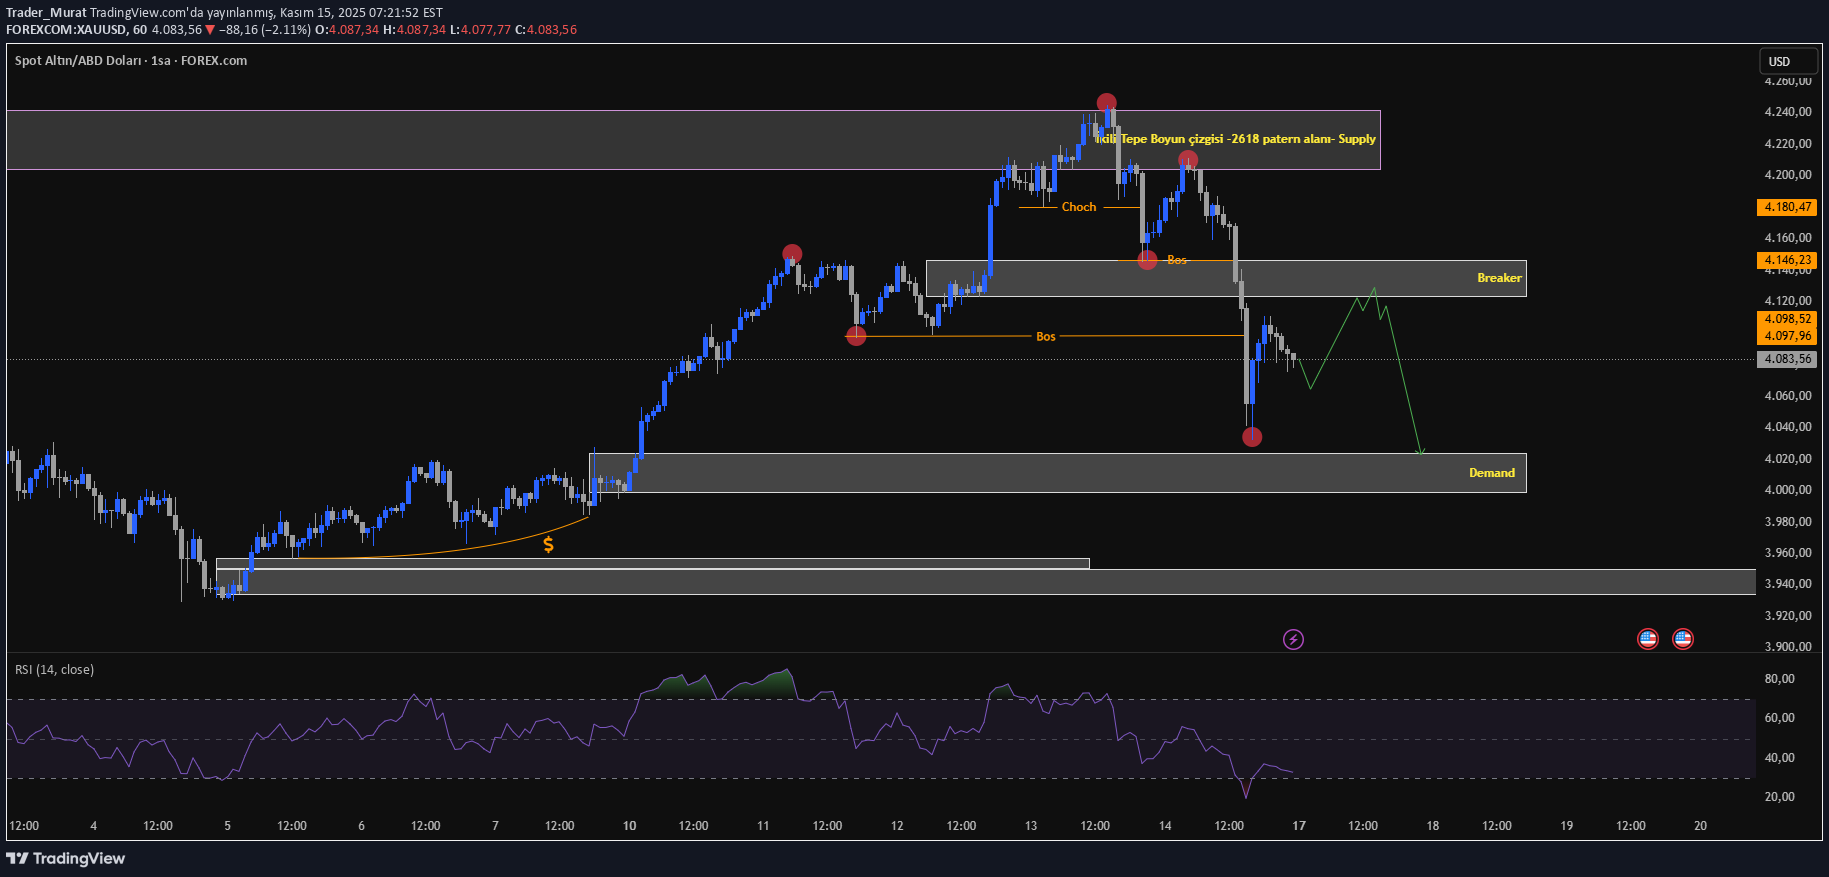Select the orange dollar sign marker
Image resolution: width=1829 pixels, height=877 pixels.
pyautogui.click(x=549, y=545)
